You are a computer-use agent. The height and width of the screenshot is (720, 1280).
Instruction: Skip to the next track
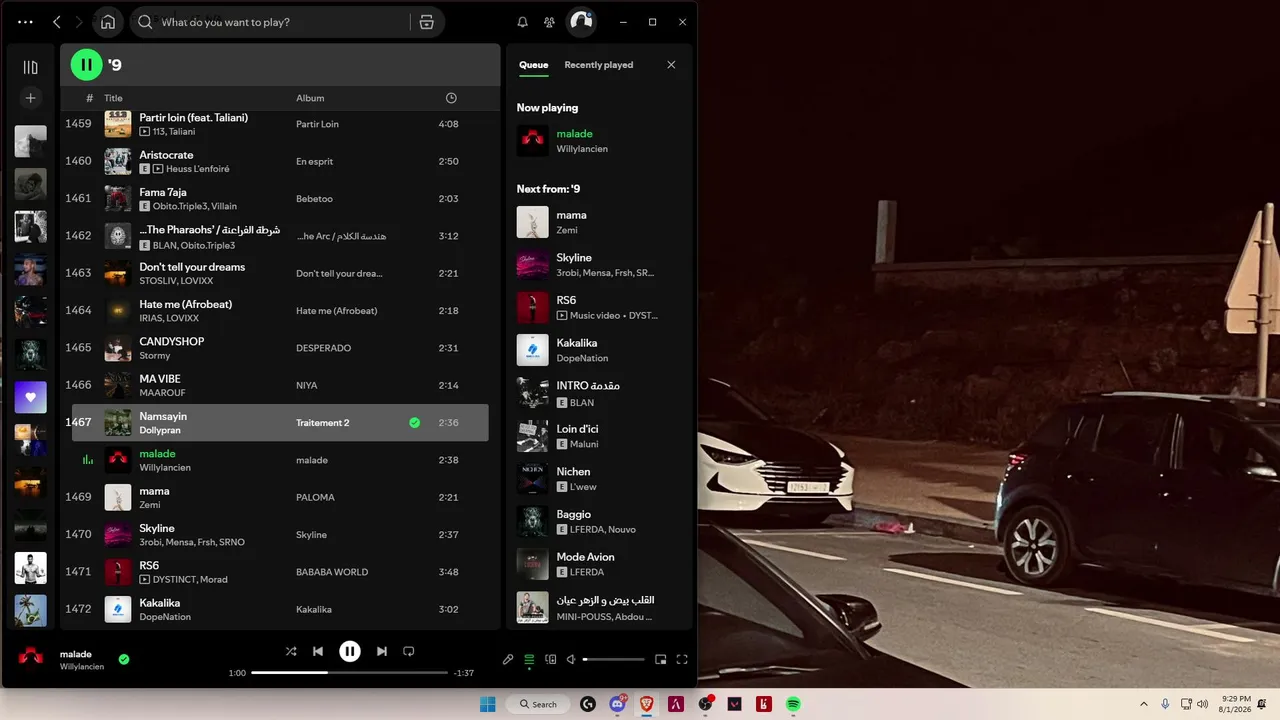click(382, 651)
